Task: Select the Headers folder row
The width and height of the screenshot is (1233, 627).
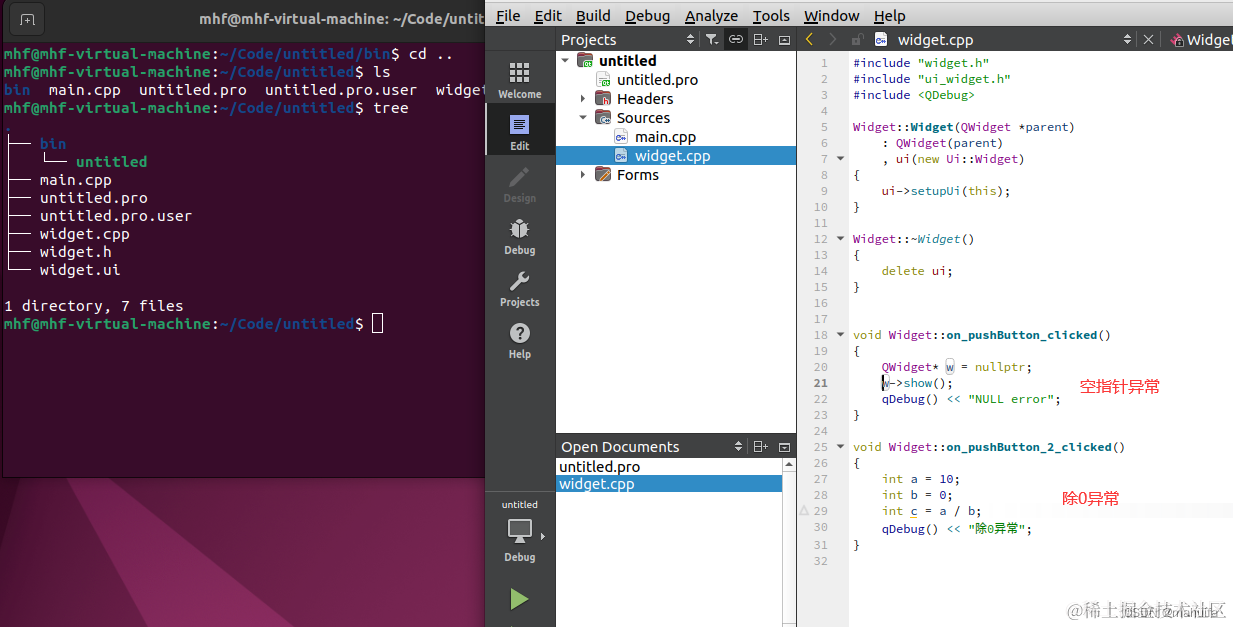Action: pos(676,99)
